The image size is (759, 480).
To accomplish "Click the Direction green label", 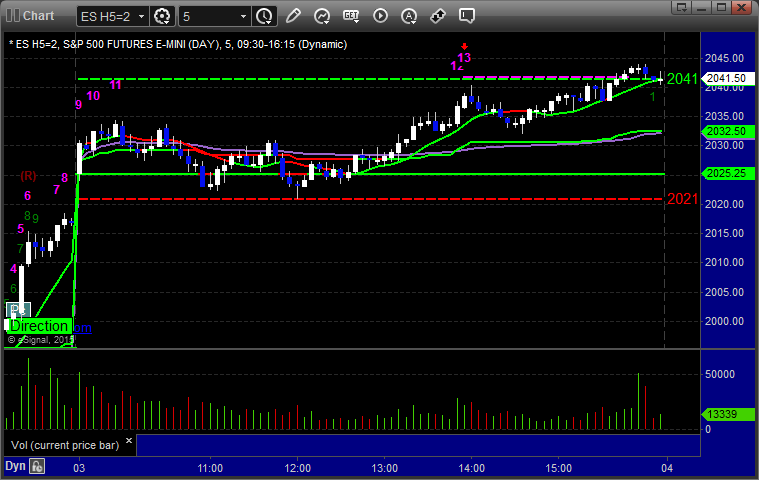I will click(x=39, y=326).
